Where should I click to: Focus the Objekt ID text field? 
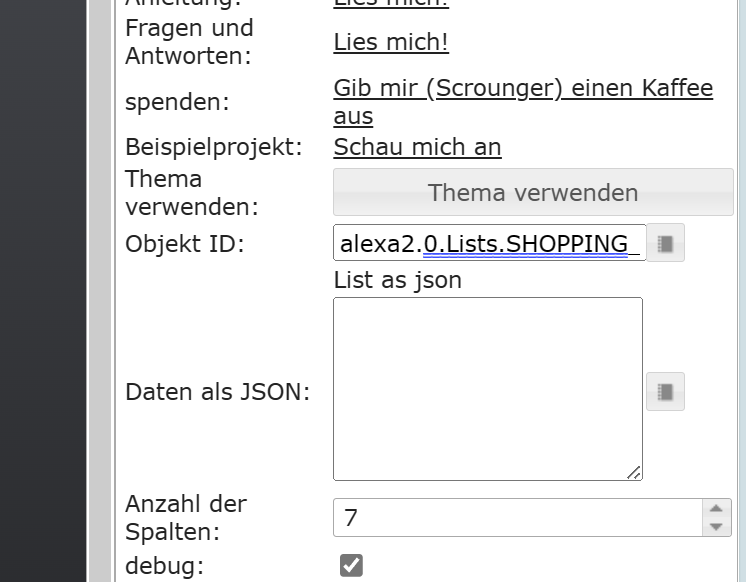point(490,243)
